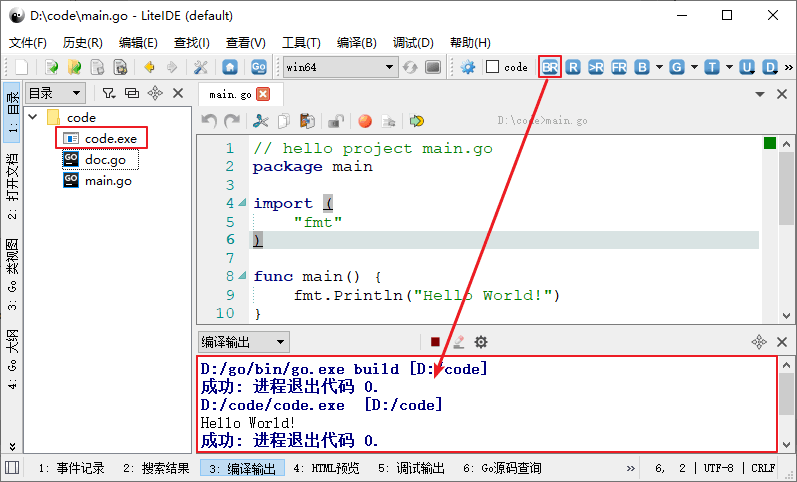Click the >R Run in terminal button
Viewport: 797px width, 482px height.
[596, 67]
